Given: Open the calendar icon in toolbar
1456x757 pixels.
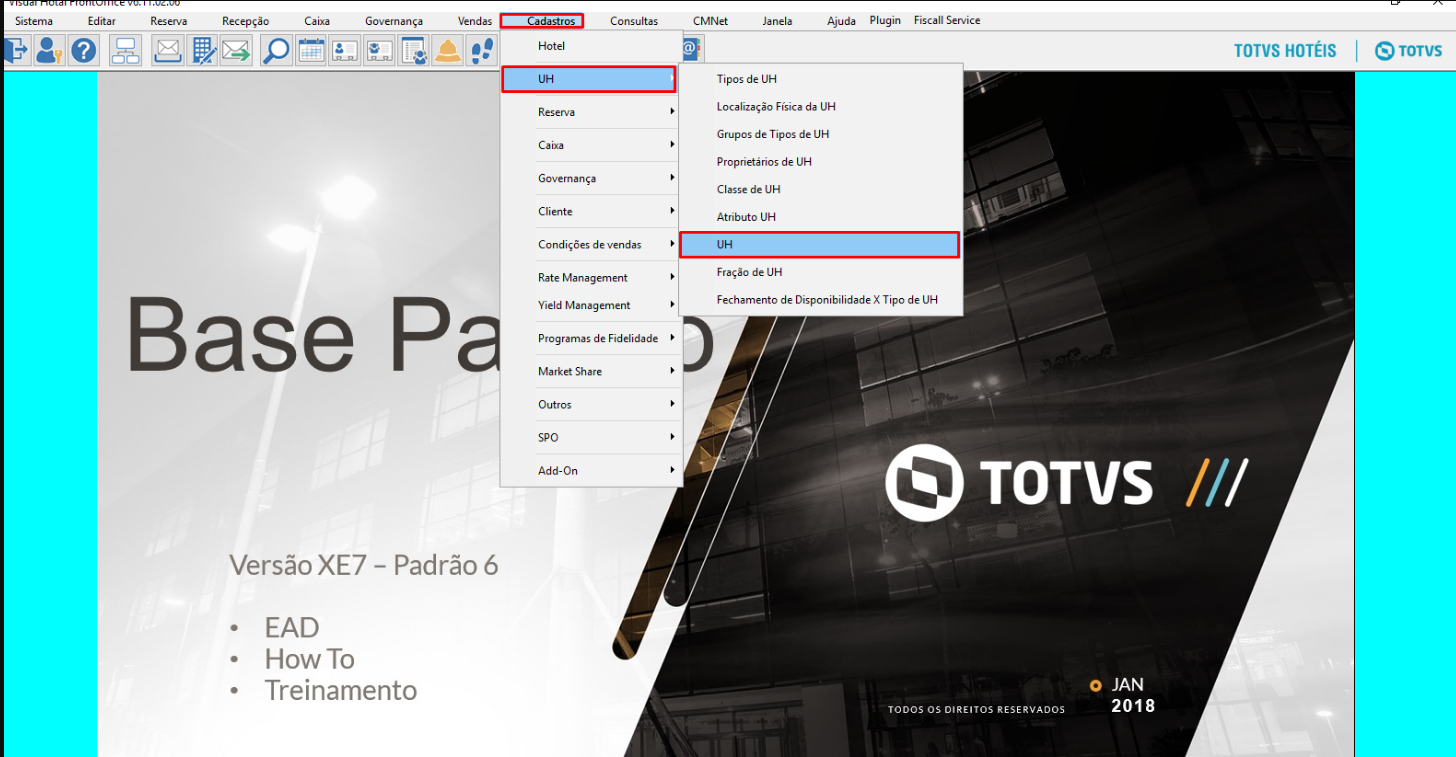Looking at the screenshot, I should coord(311,50).
